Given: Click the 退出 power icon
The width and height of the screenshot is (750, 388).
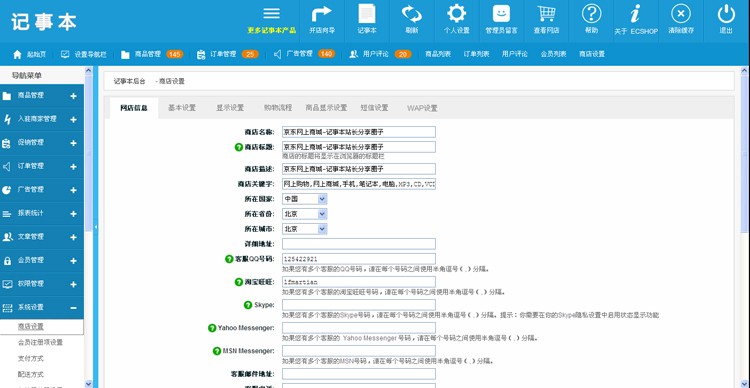Looking at the screenshot, I should click(726, 13).
